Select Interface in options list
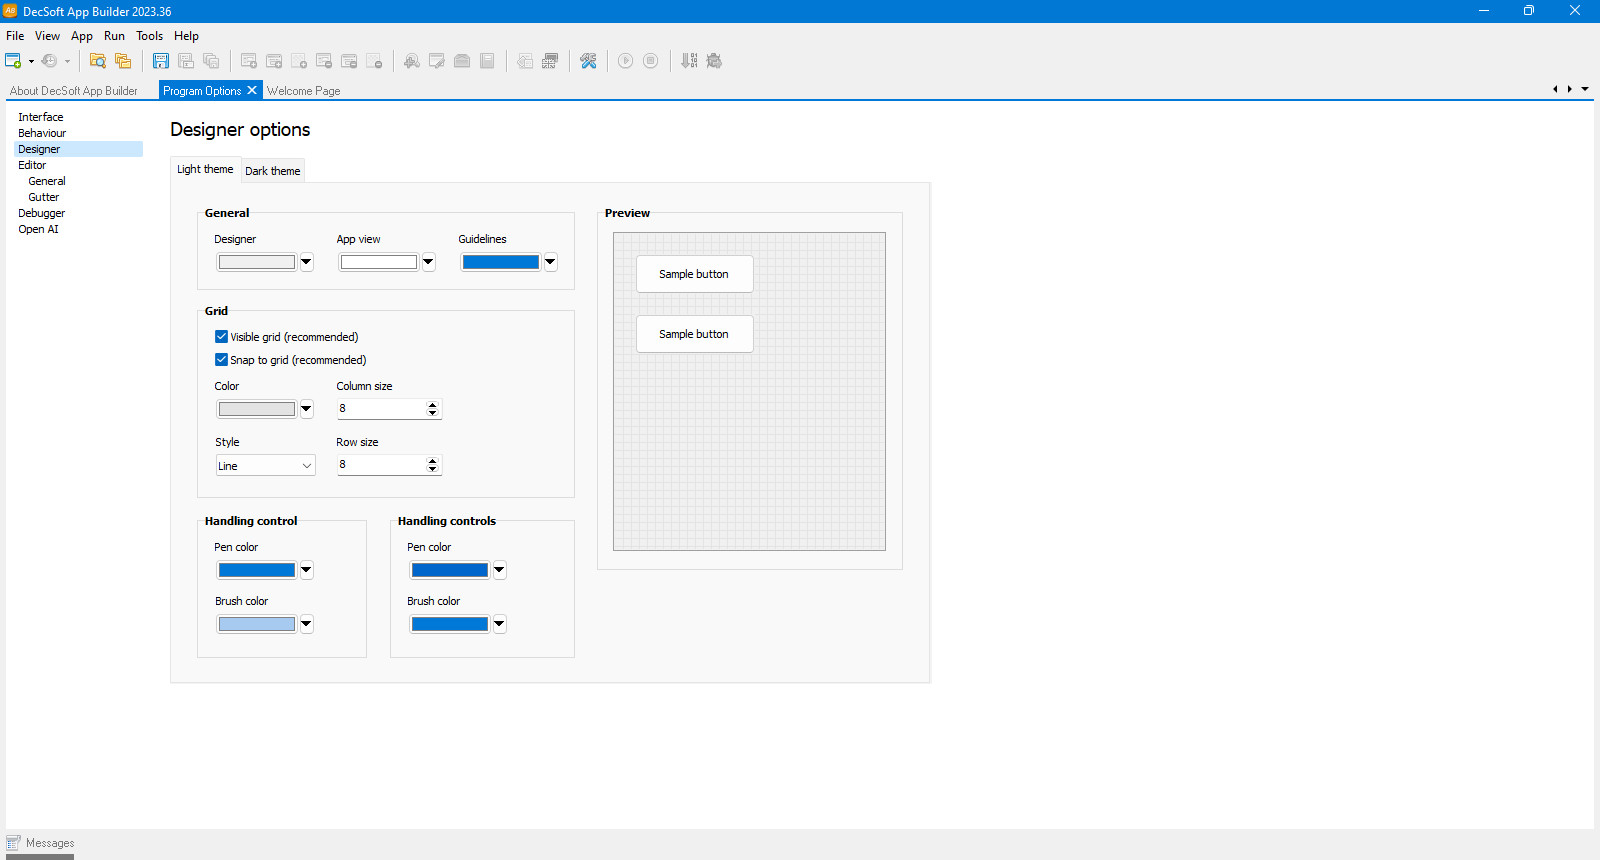Viewport: 1600px width, 860px height. [41, 117]
